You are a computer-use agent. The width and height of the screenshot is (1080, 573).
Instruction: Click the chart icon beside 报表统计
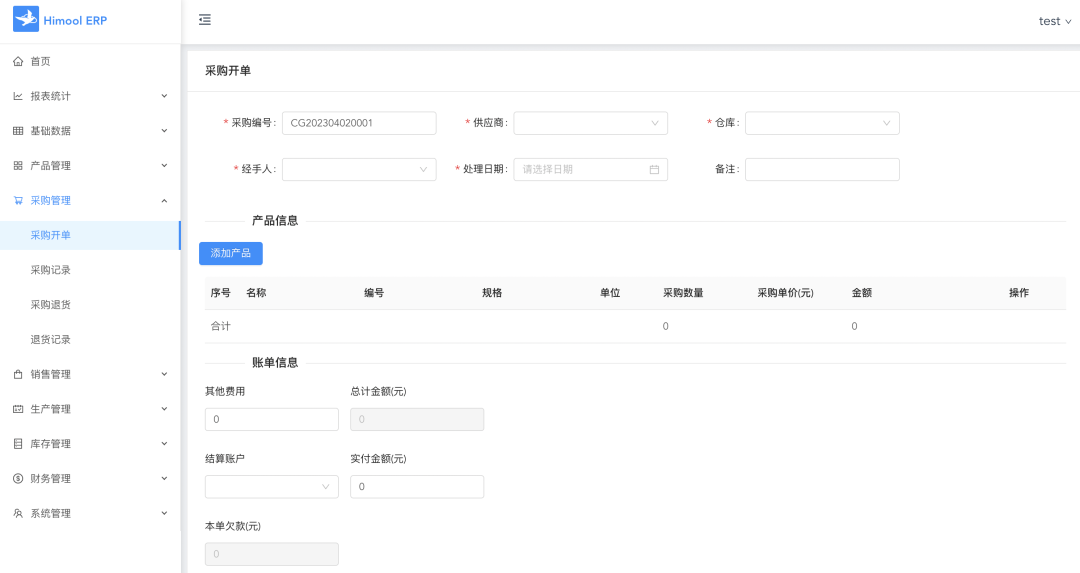pos(18,96)
